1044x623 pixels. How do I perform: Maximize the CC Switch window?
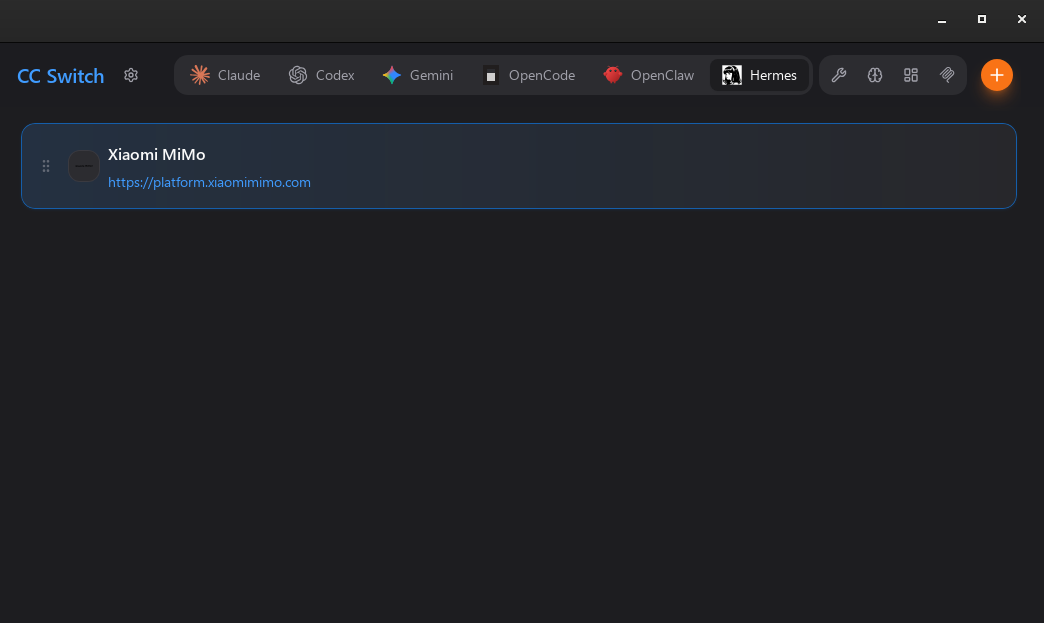tap(982, 19)
